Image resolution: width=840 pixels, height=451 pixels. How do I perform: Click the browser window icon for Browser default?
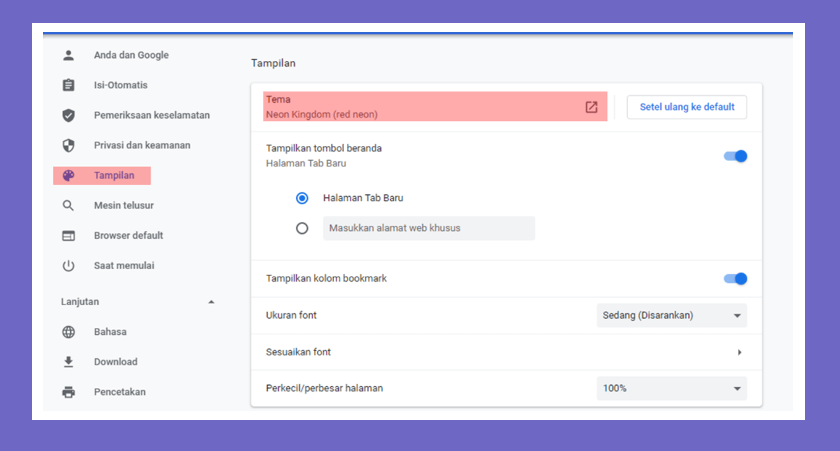click(x=69, y=236)
